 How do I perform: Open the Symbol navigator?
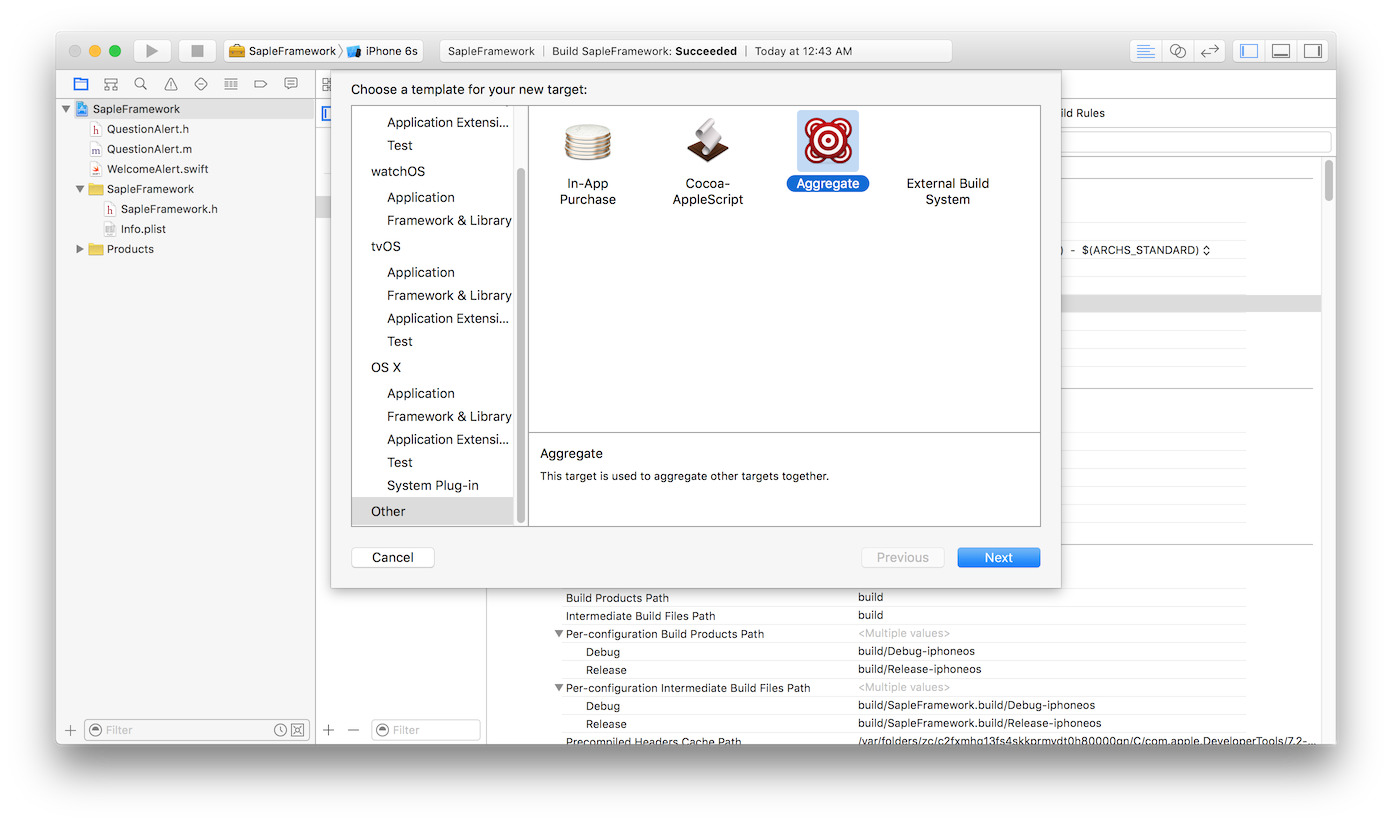pyautogui.click(x=111, y=84)
